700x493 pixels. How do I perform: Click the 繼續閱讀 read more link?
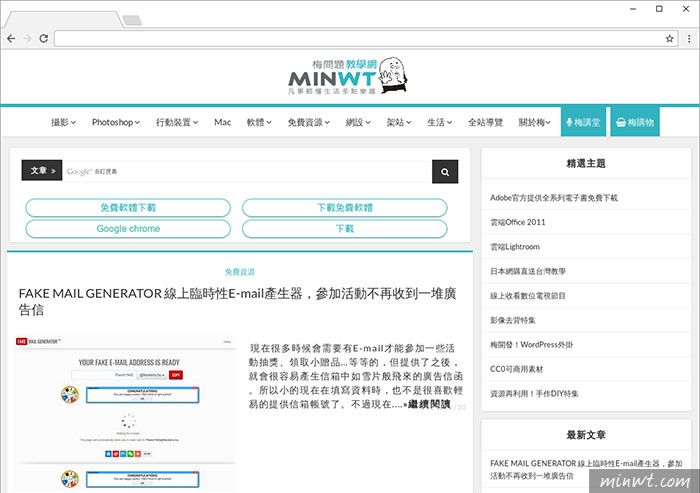point(429,404)
